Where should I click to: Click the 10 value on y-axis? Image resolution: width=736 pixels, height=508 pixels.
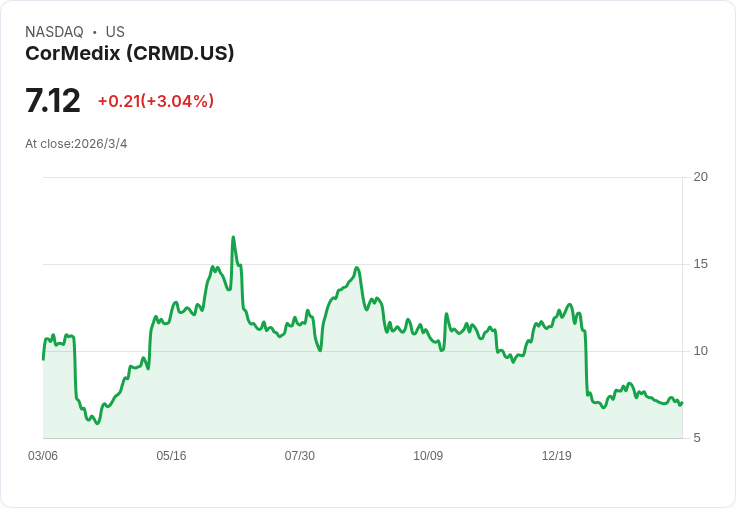point(701,351)
